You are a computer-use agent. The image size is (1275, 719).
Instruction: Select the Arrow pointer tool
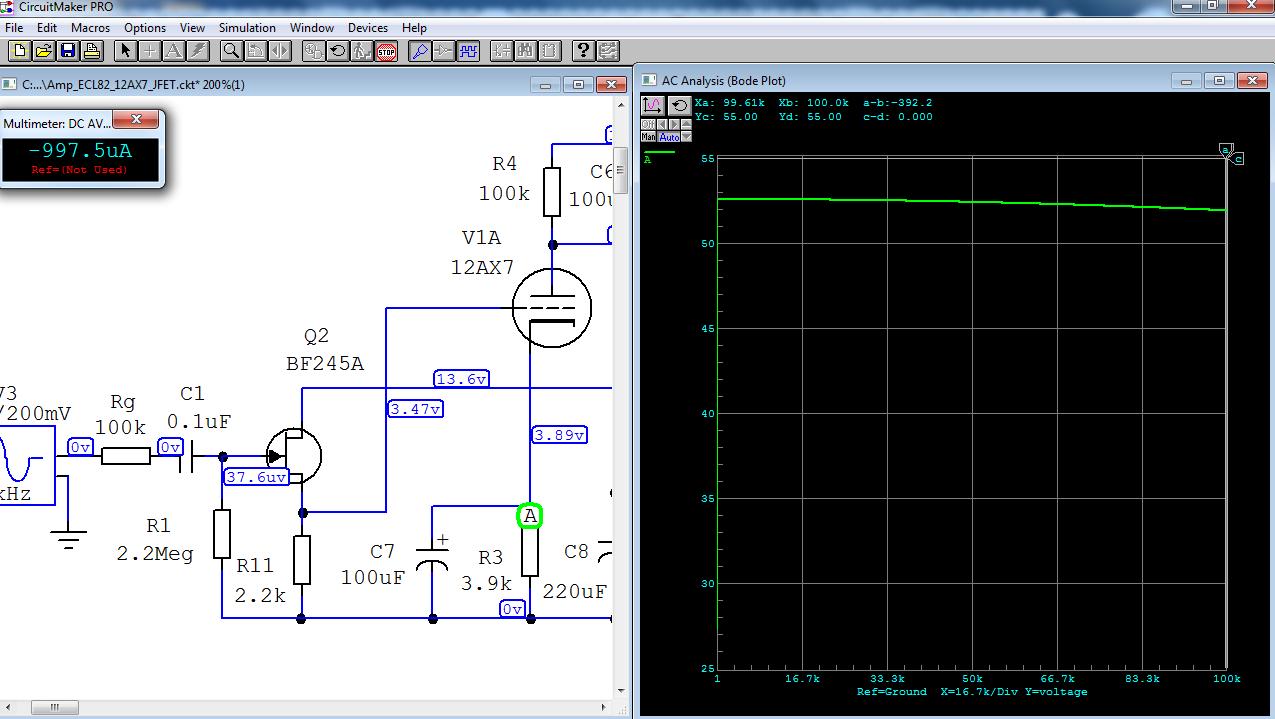click(x=126, y=50)
